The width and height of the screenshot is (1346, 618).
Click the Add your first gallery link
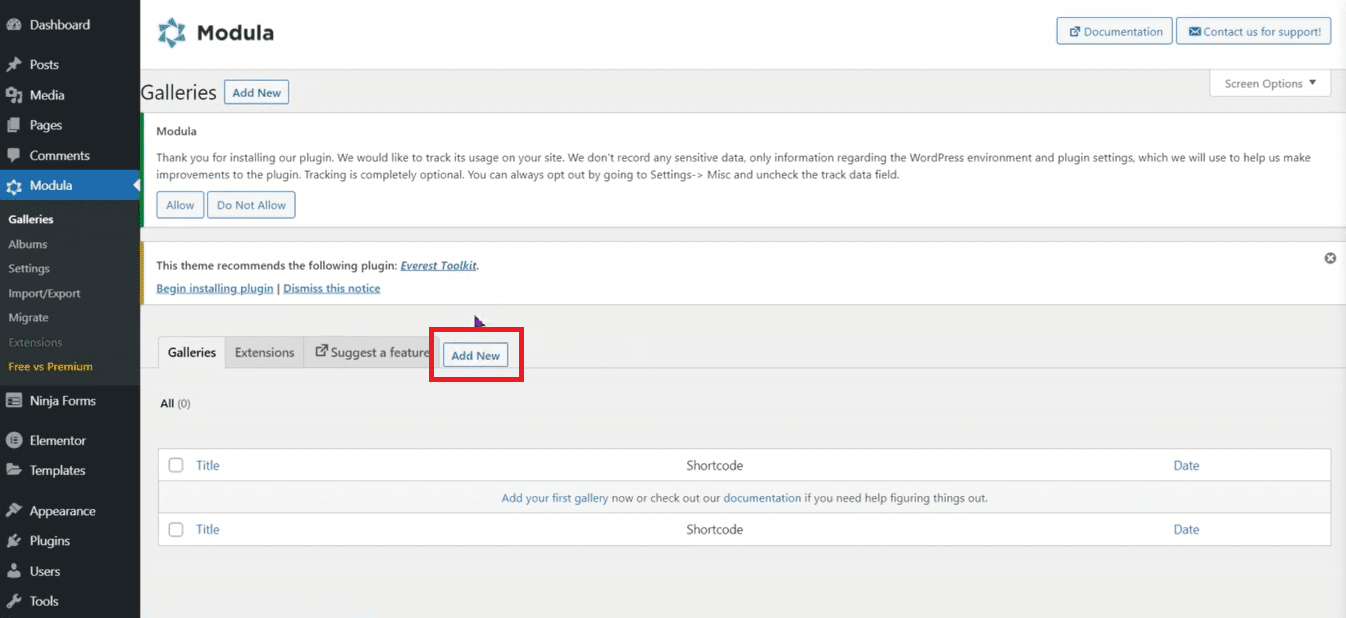click(x=554, y=498)
